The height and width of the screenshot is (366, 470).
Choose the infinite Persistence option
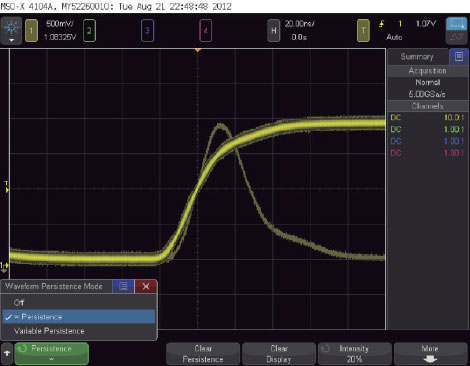[79, 317]
